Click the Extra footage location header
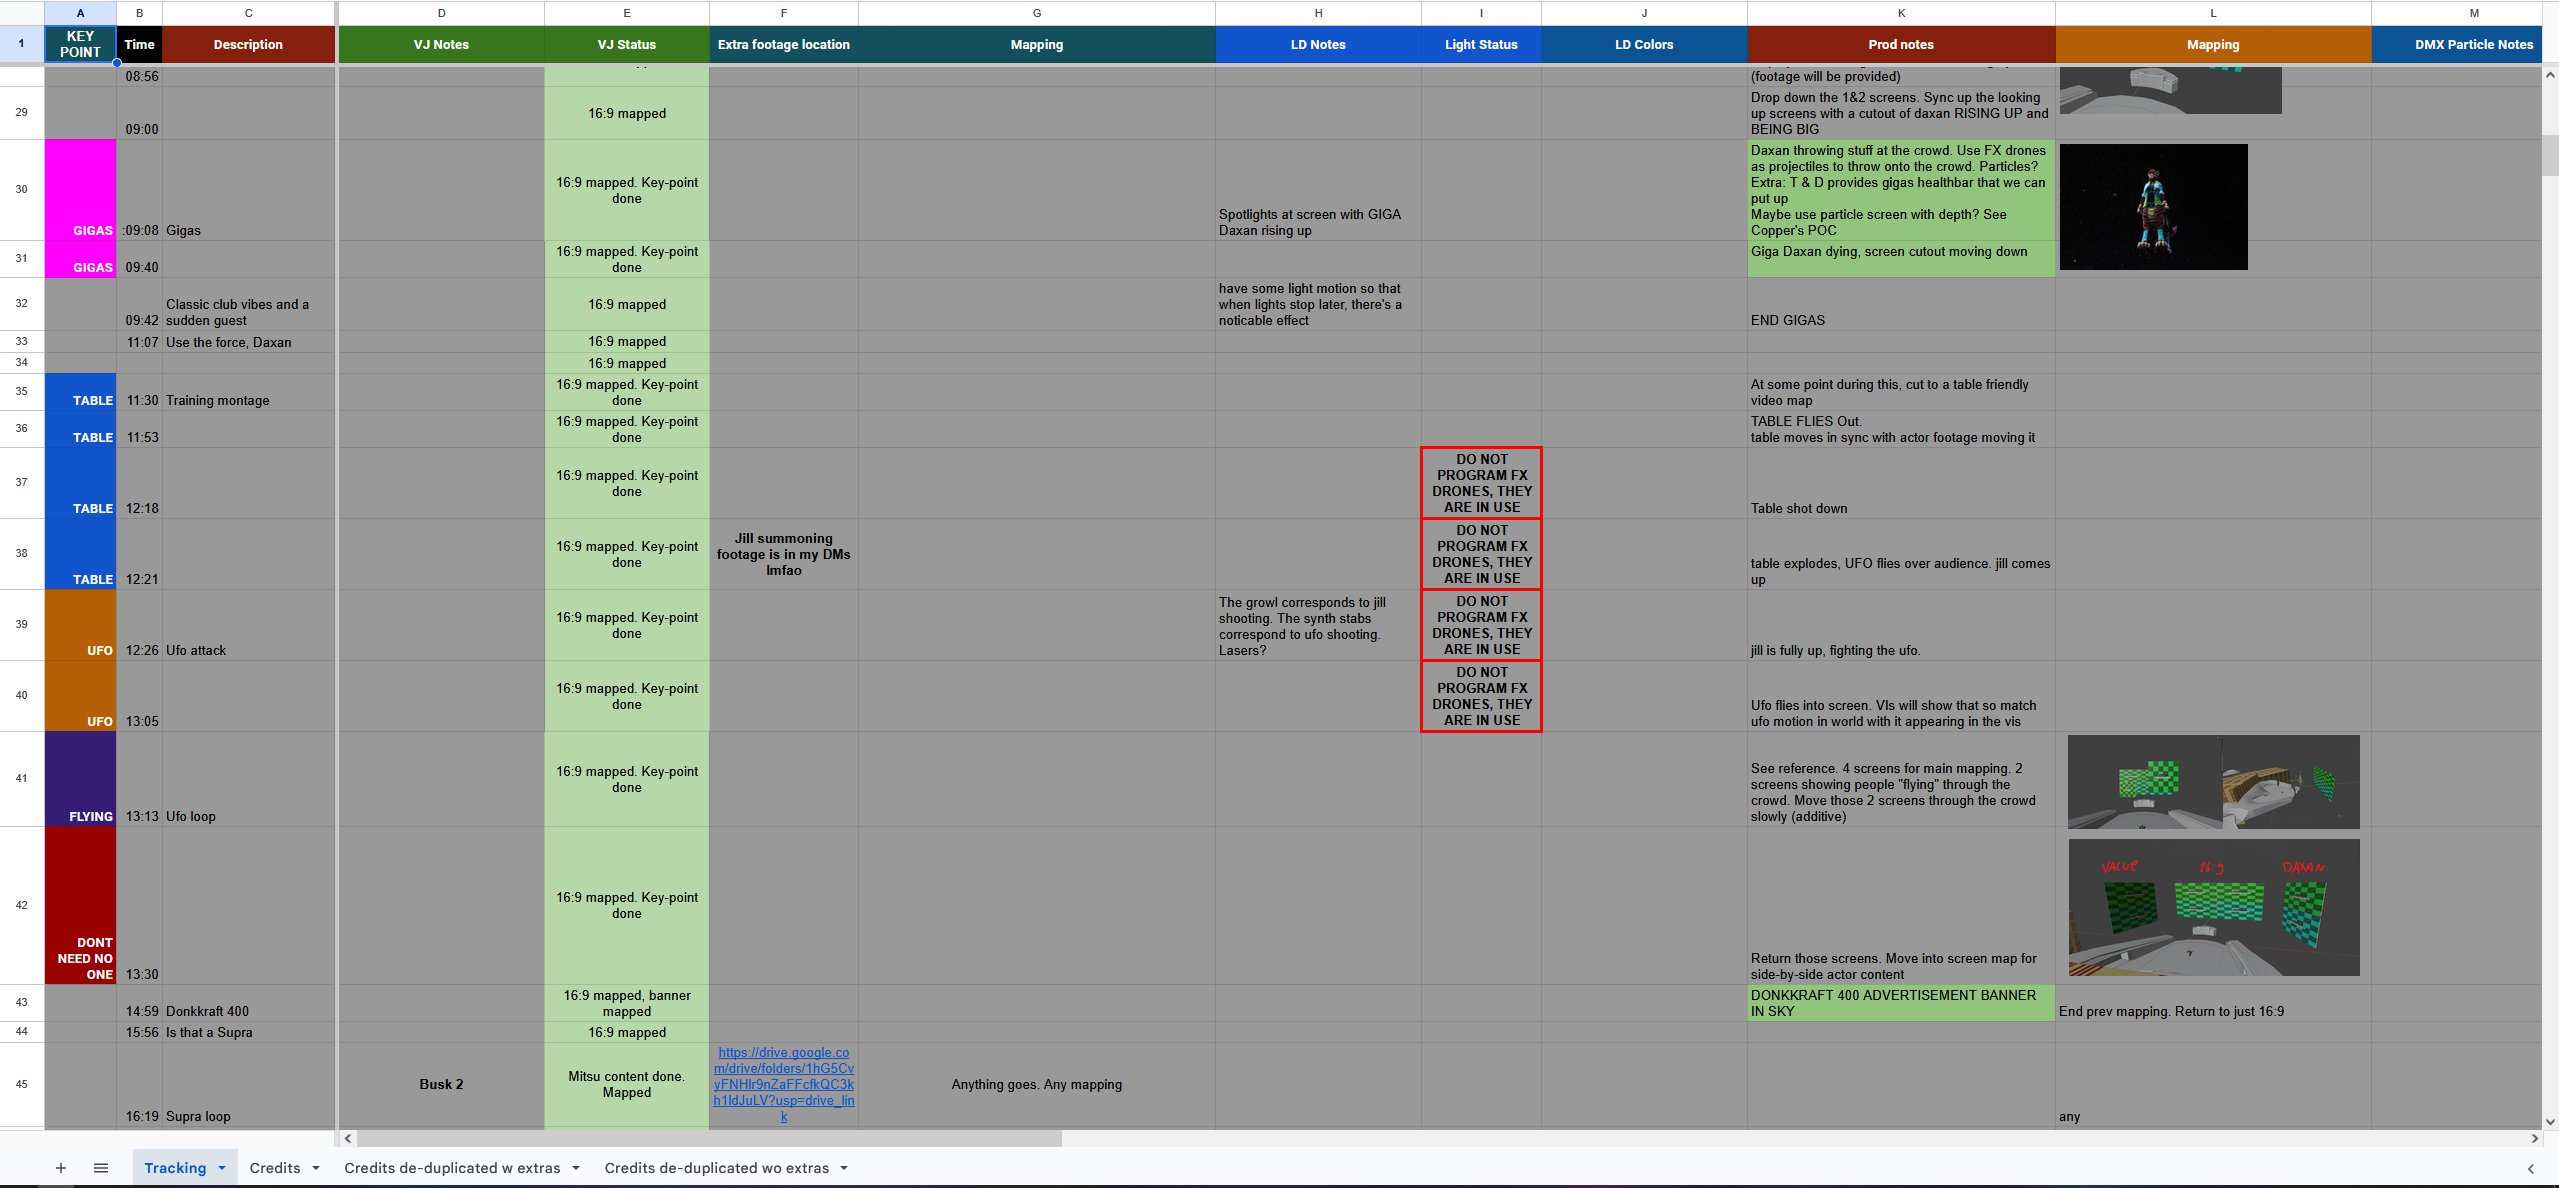 [x=784, y=44]
